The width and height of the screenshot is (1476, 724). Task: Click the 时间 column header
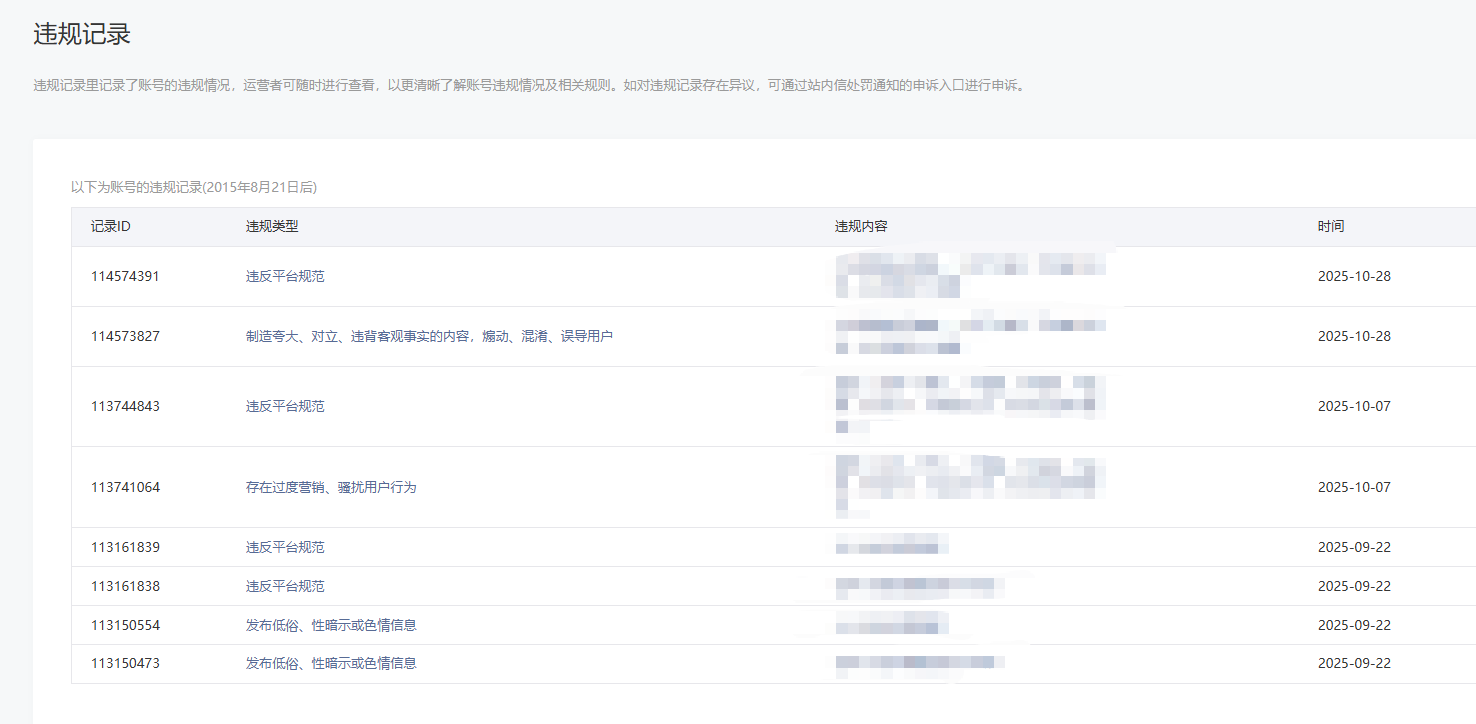point(1331,226)
